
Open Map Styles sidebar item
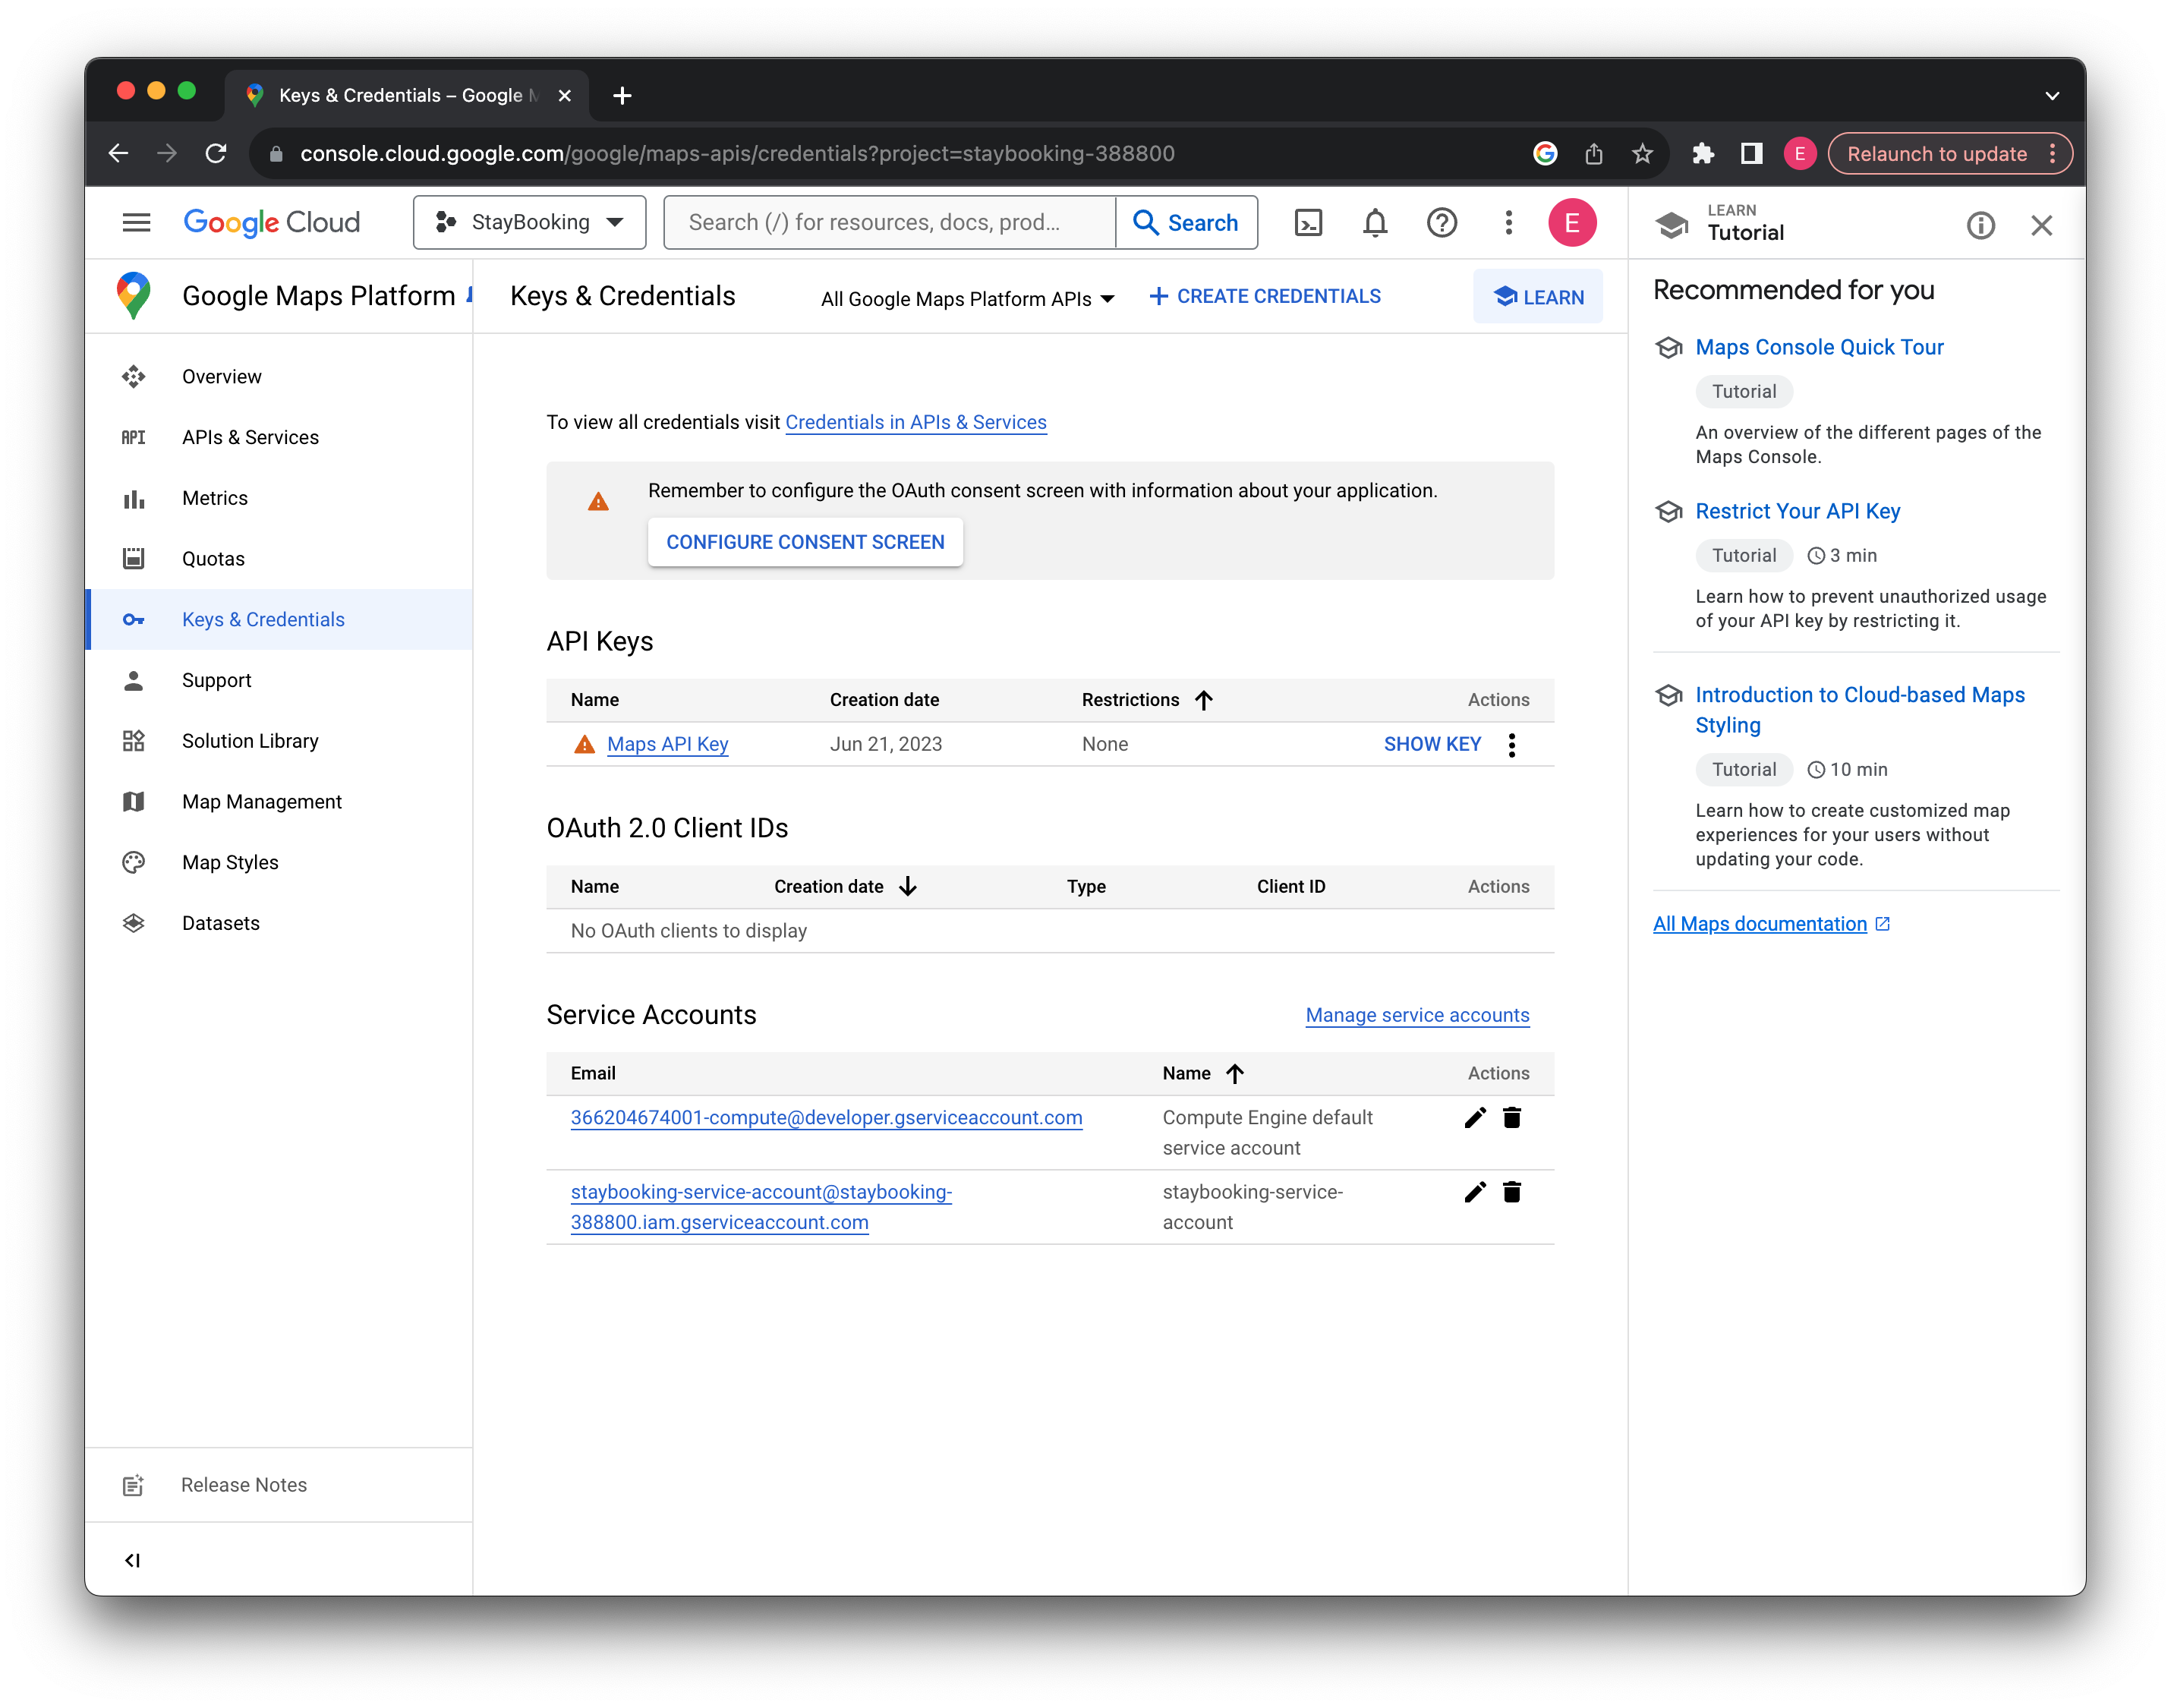tap(230, 862)
